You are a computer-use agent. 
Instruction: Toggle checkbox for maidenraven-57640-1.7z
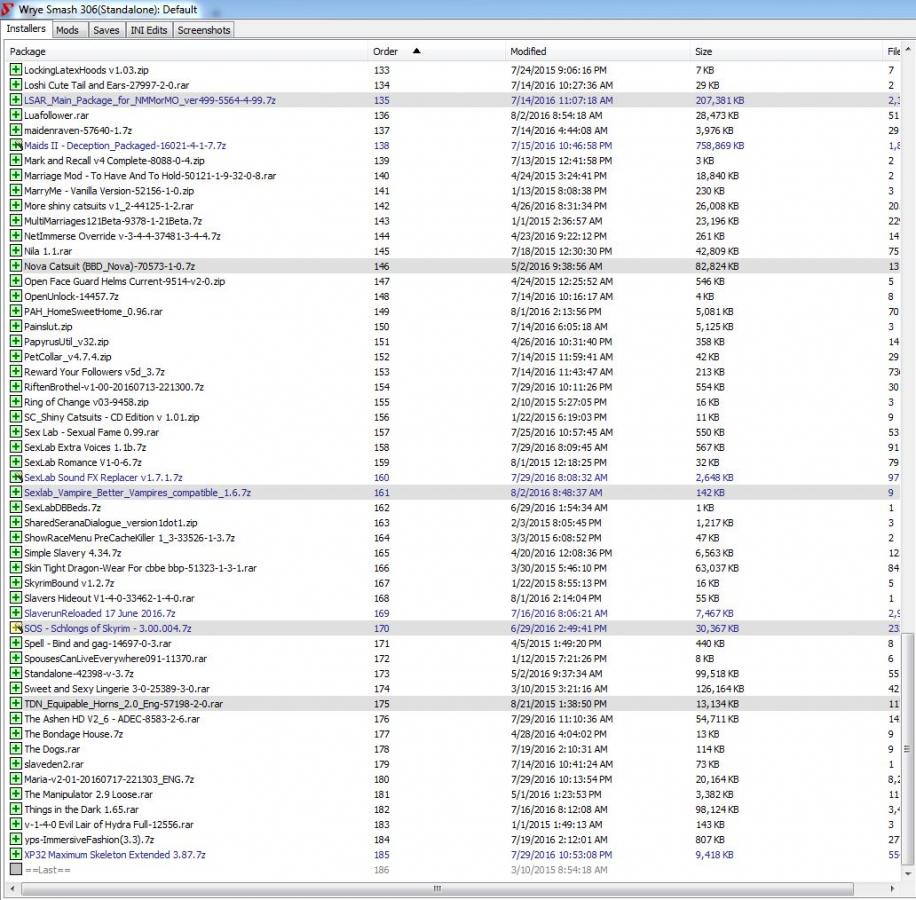(x=16, y=130)
